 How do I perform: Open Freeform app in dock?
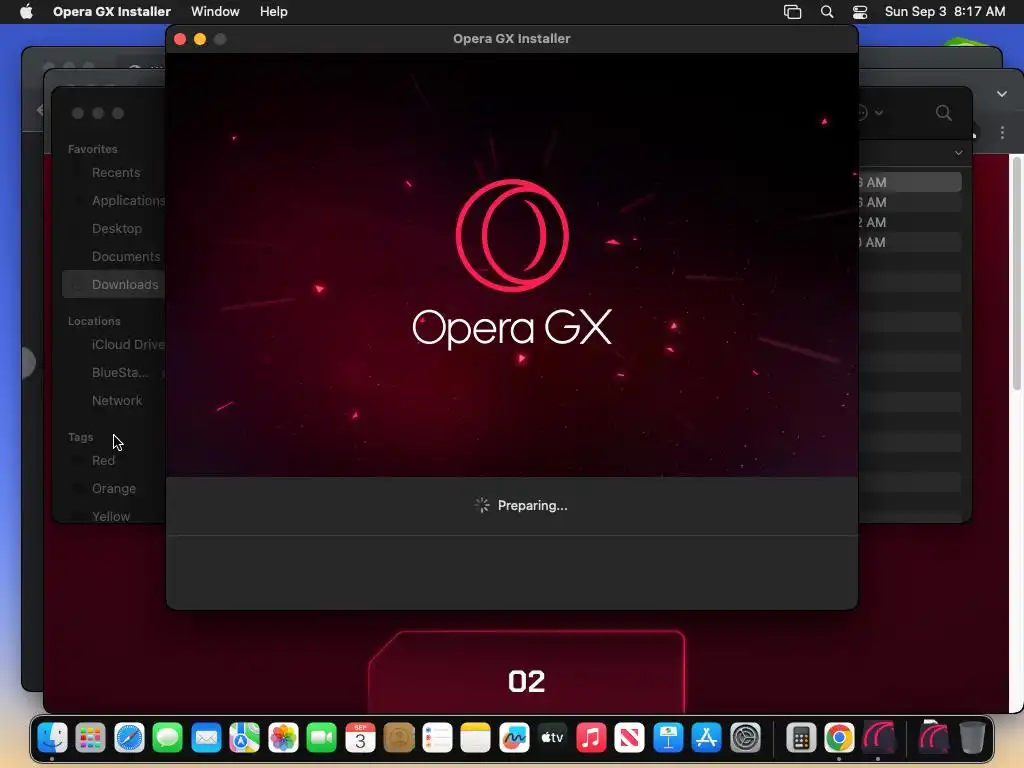[514, 739]
